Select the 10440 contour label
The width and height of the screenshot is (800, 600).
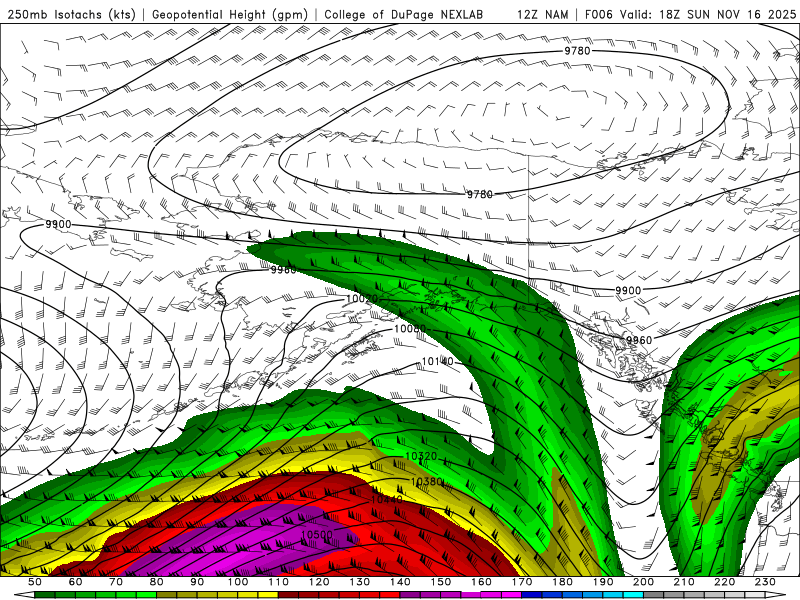tap(386, 499)
